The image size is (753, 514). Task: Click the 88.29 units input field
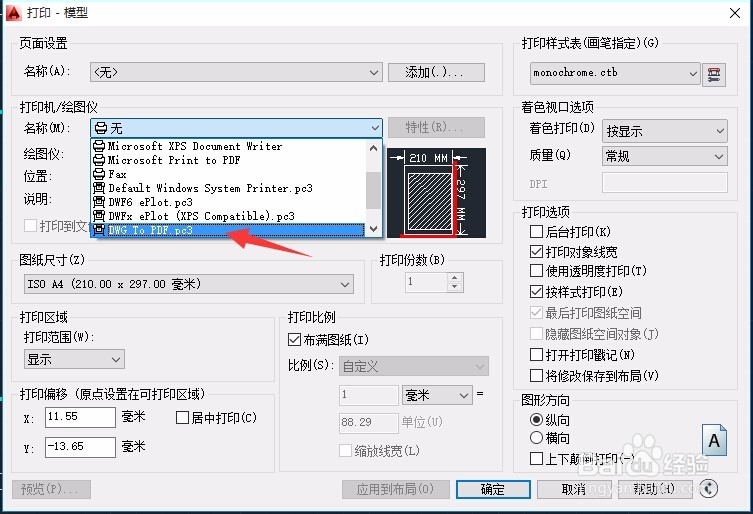pos(369,422)
